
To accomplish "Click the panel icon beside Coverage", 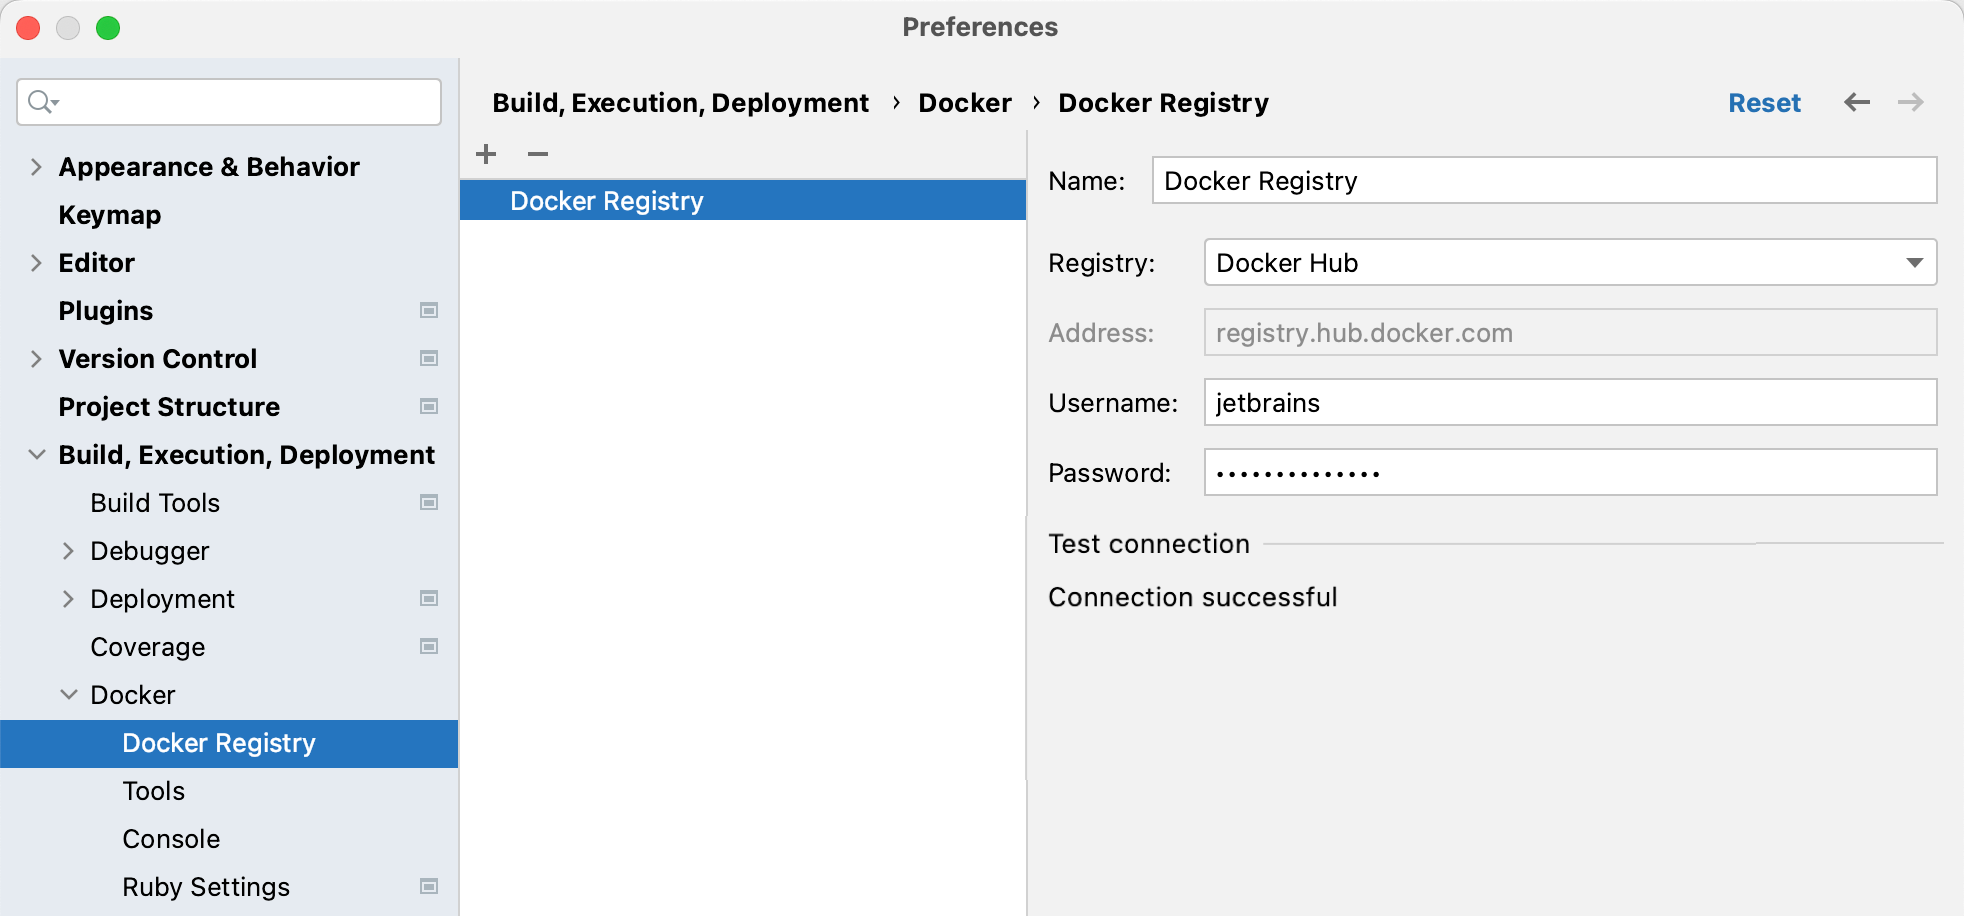I will 429,646.
